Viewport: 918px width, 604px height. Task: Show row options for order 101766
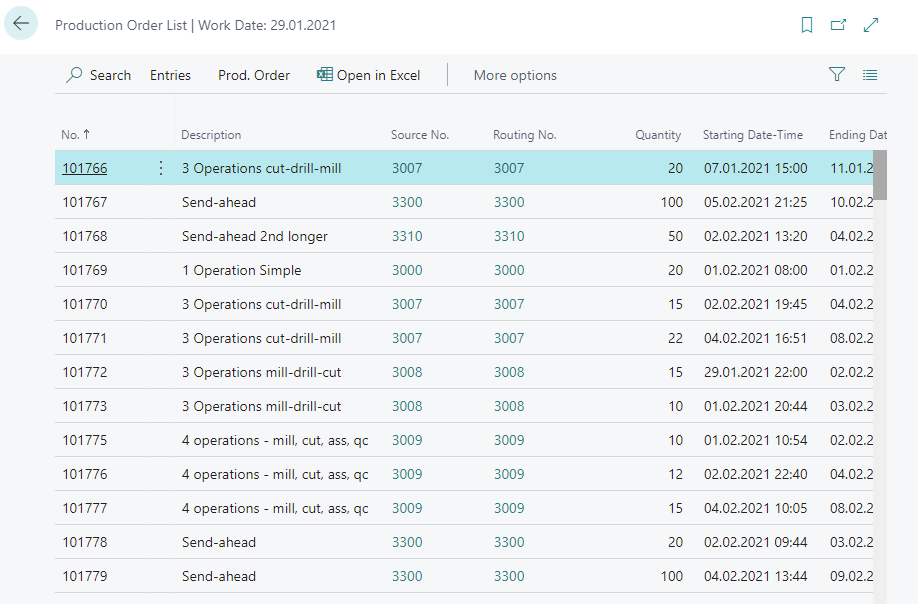click(x=161, y=168)
